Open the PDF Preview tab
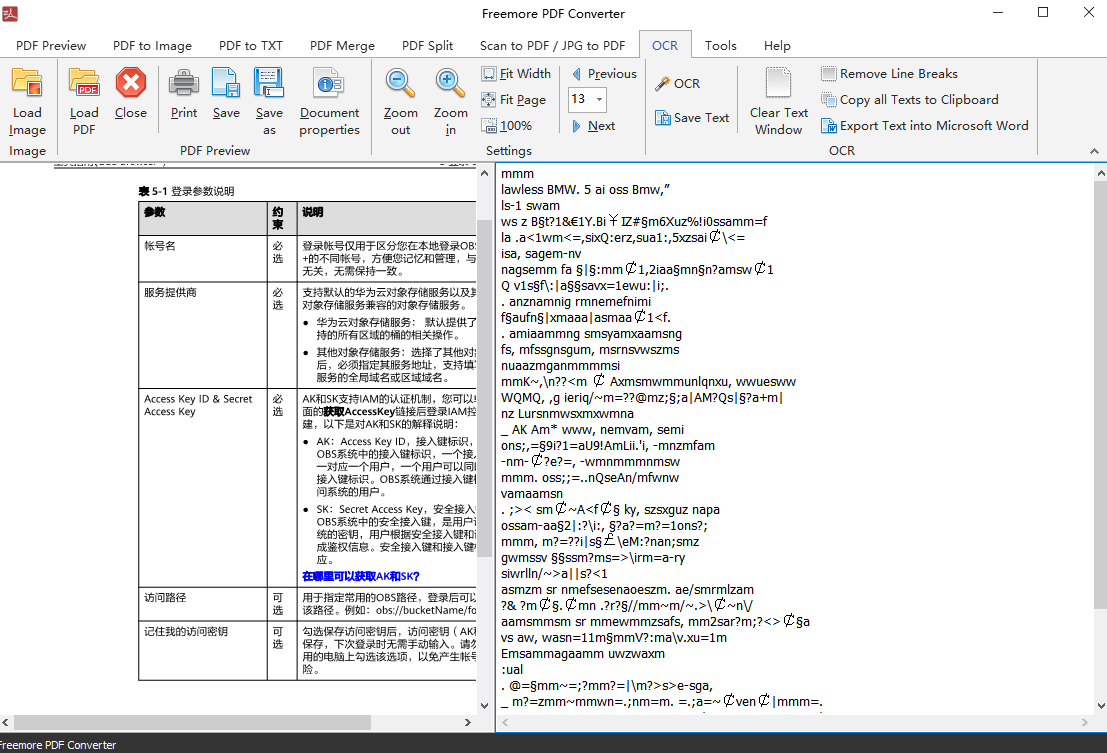 point(51,45)
